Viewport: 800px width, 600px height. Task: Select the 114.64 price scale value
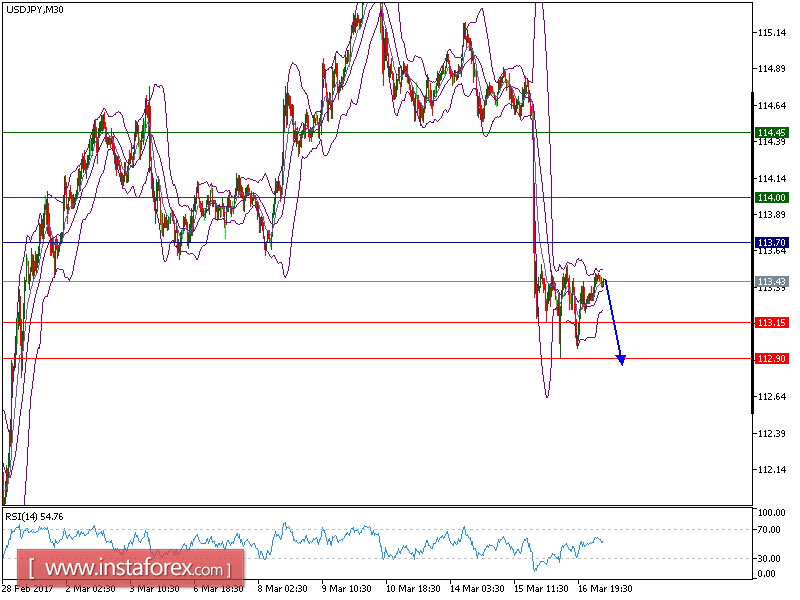pos(772,106)
